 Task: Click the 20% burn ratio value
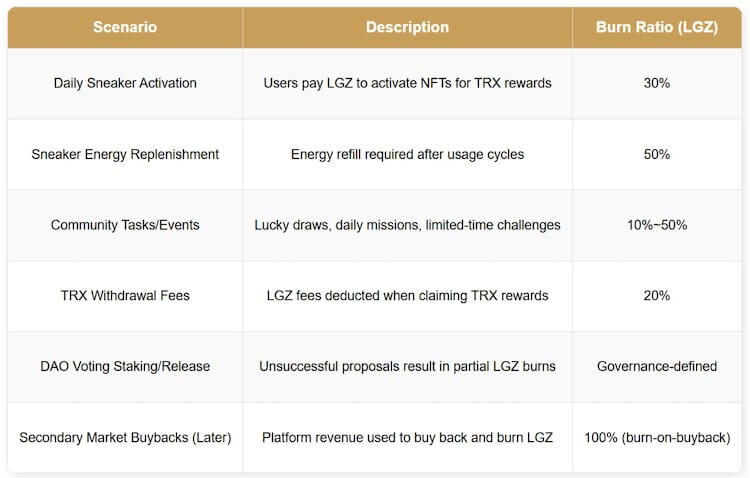pyautogui.click(x=657, y=296)
